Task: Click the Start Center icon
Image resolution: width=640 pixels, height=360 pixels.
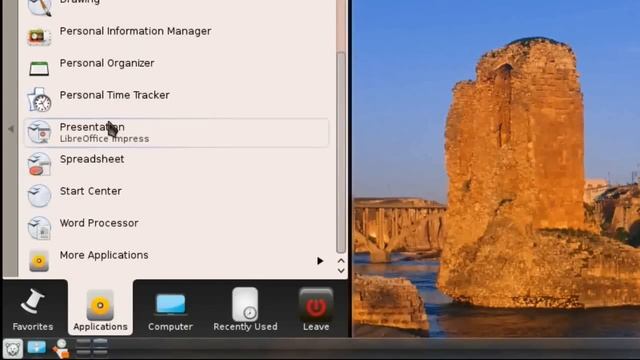Action: pos(39,196)
